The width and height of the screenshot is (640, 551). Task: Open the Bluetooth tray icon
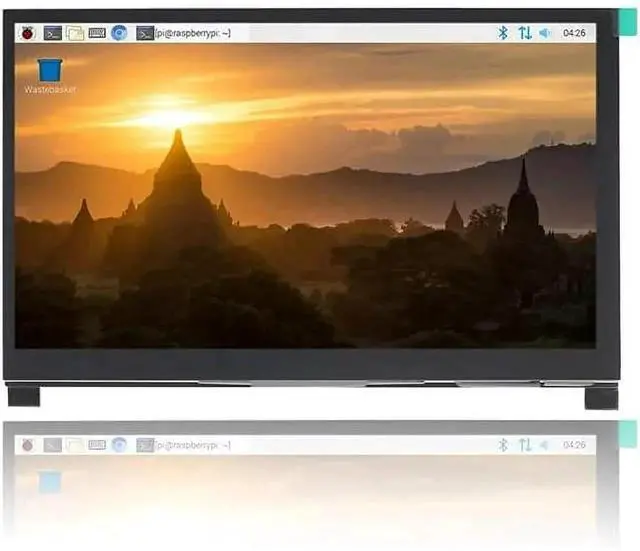click(503, 33)
